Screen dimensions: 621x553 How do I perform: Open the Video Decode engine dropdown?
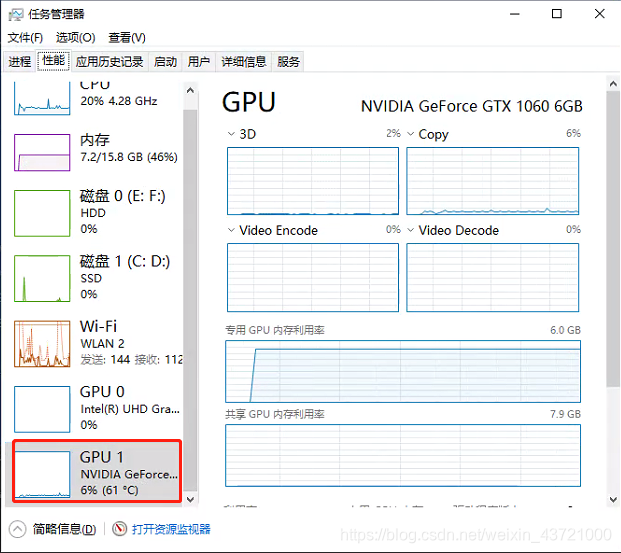(411, 230)
